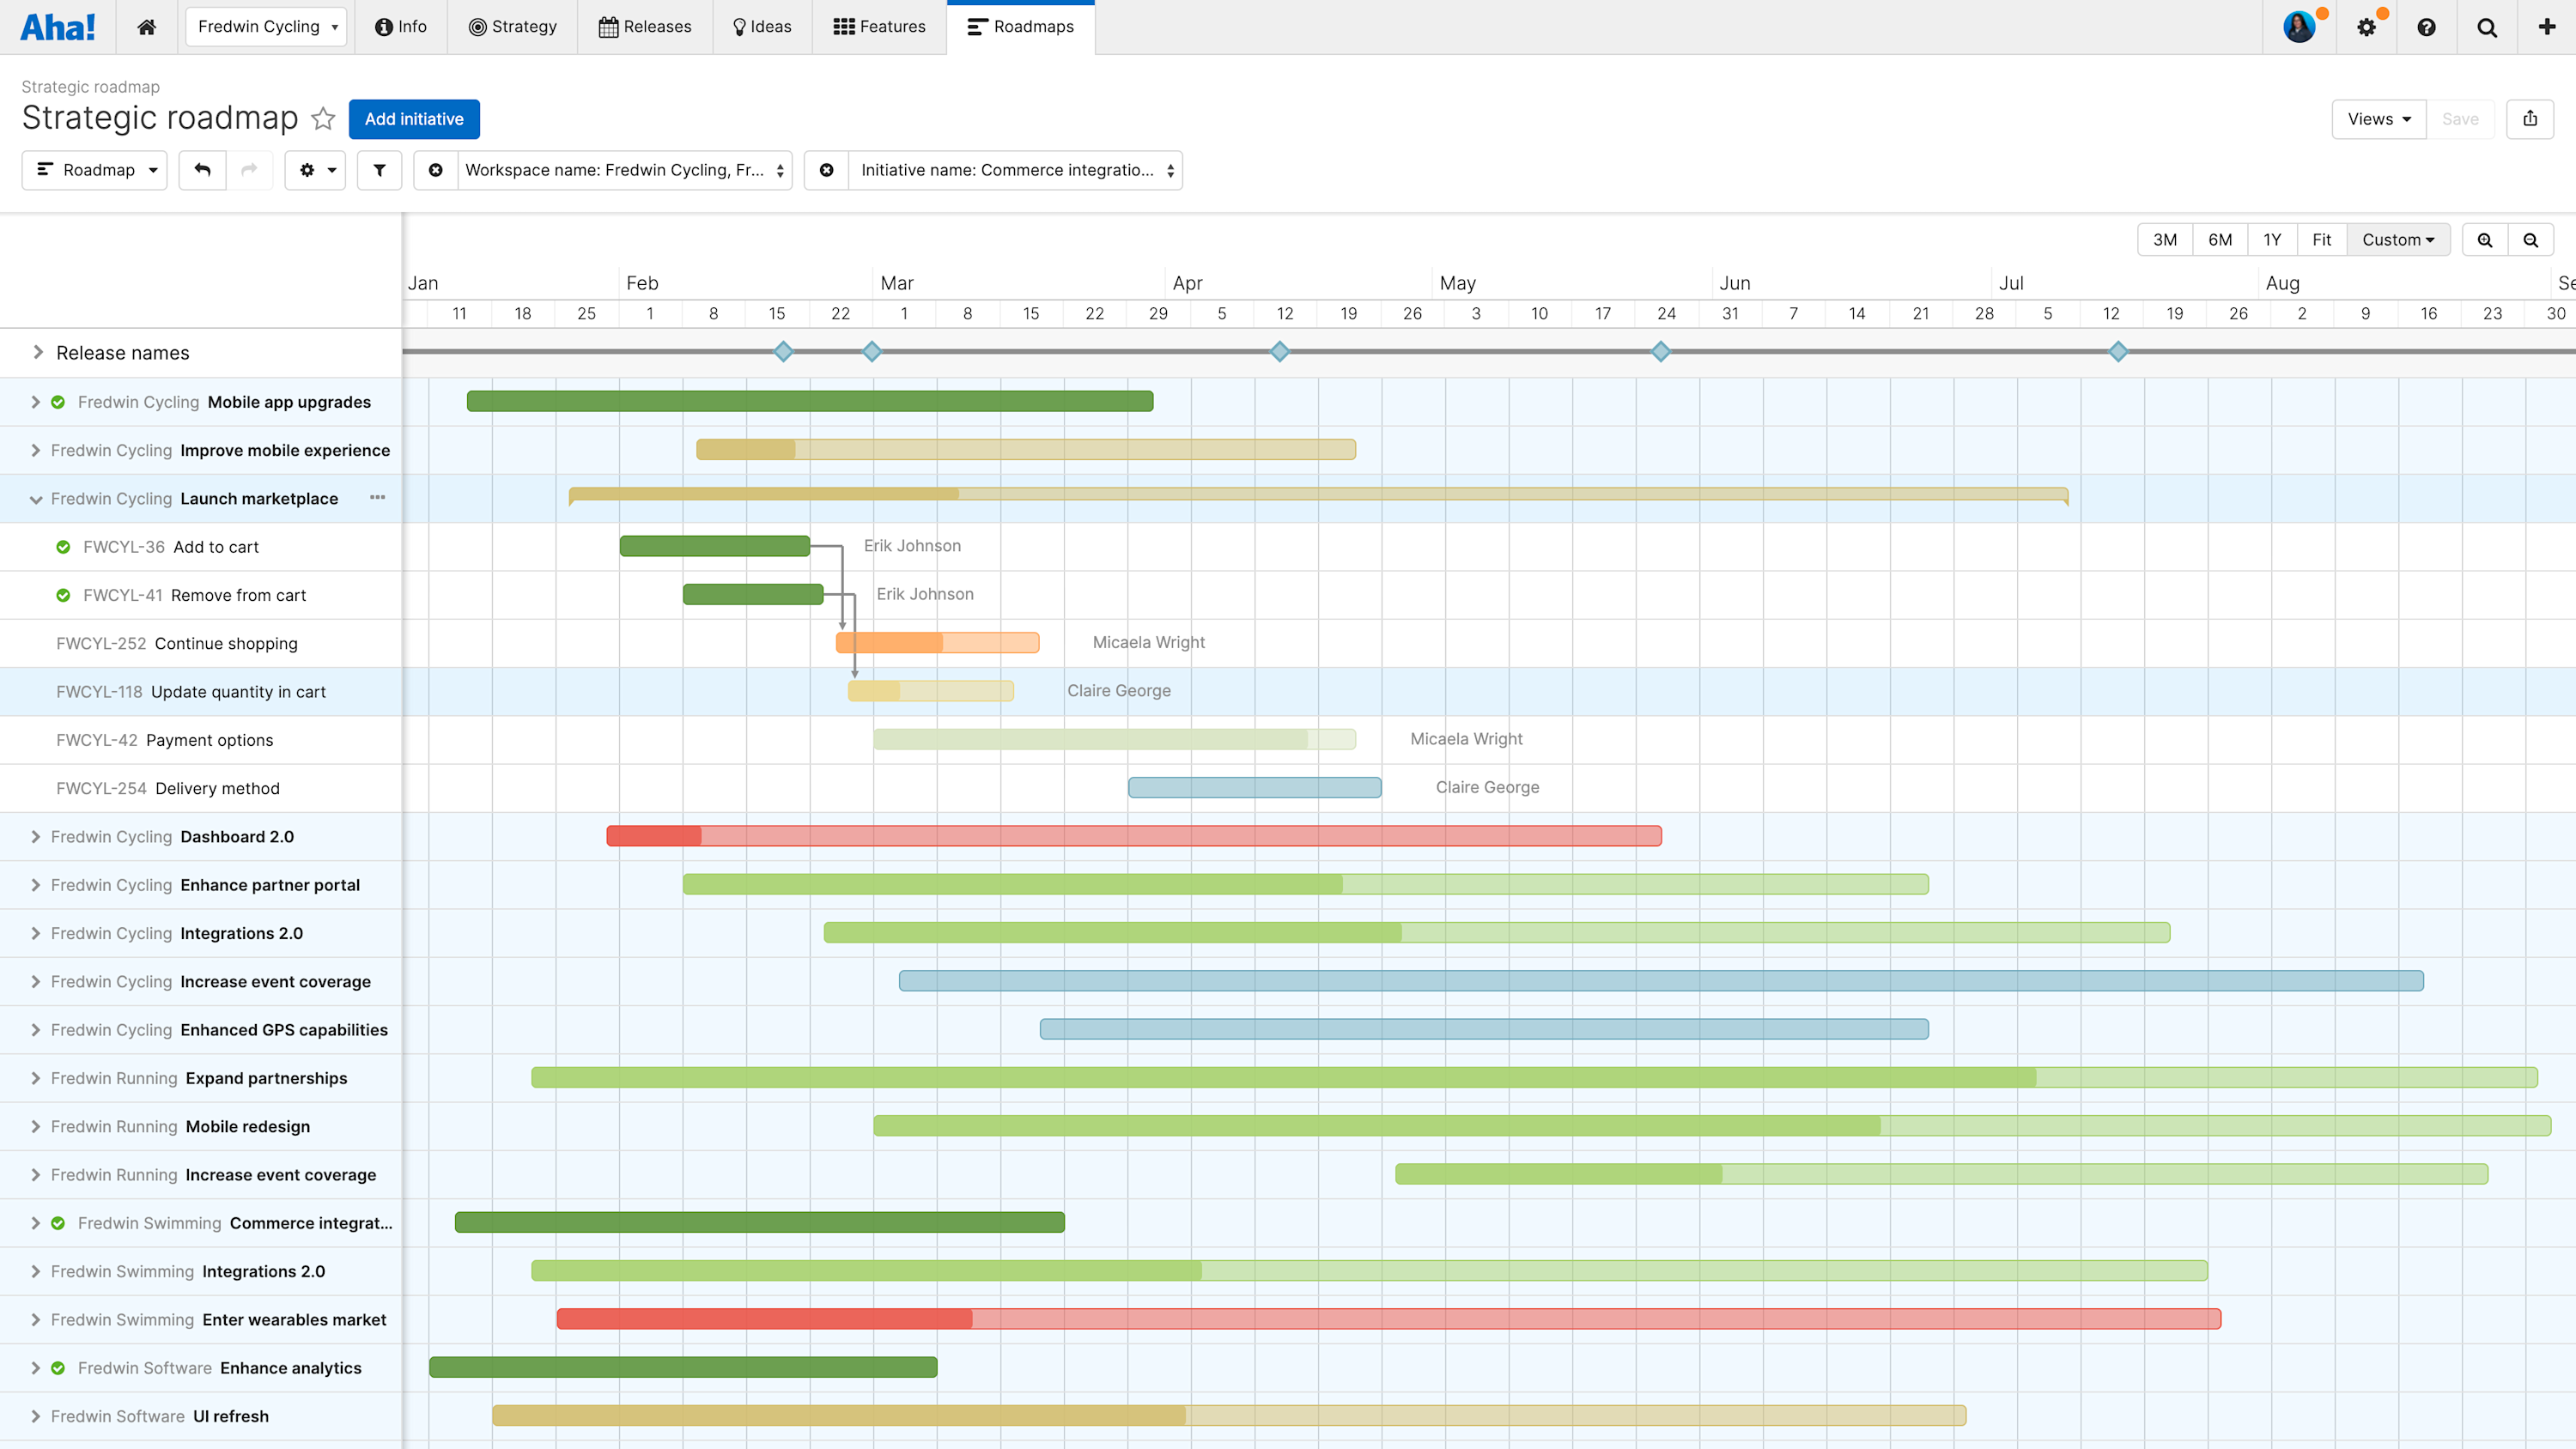Open the user avatar menu
This screenshot has height=1449, width=2576.
(2299, 27)
